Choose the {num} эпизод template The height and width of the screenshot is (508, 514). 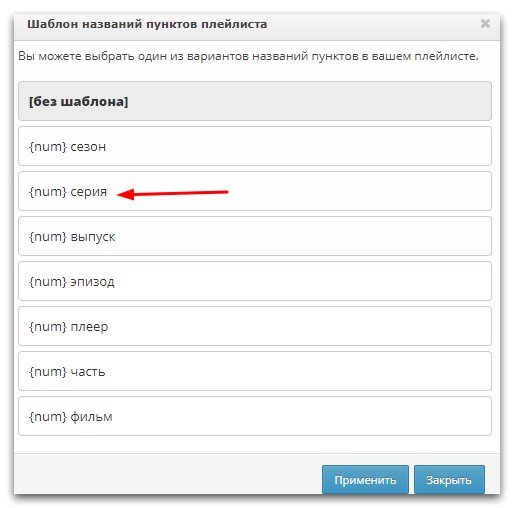click(255, 281)
